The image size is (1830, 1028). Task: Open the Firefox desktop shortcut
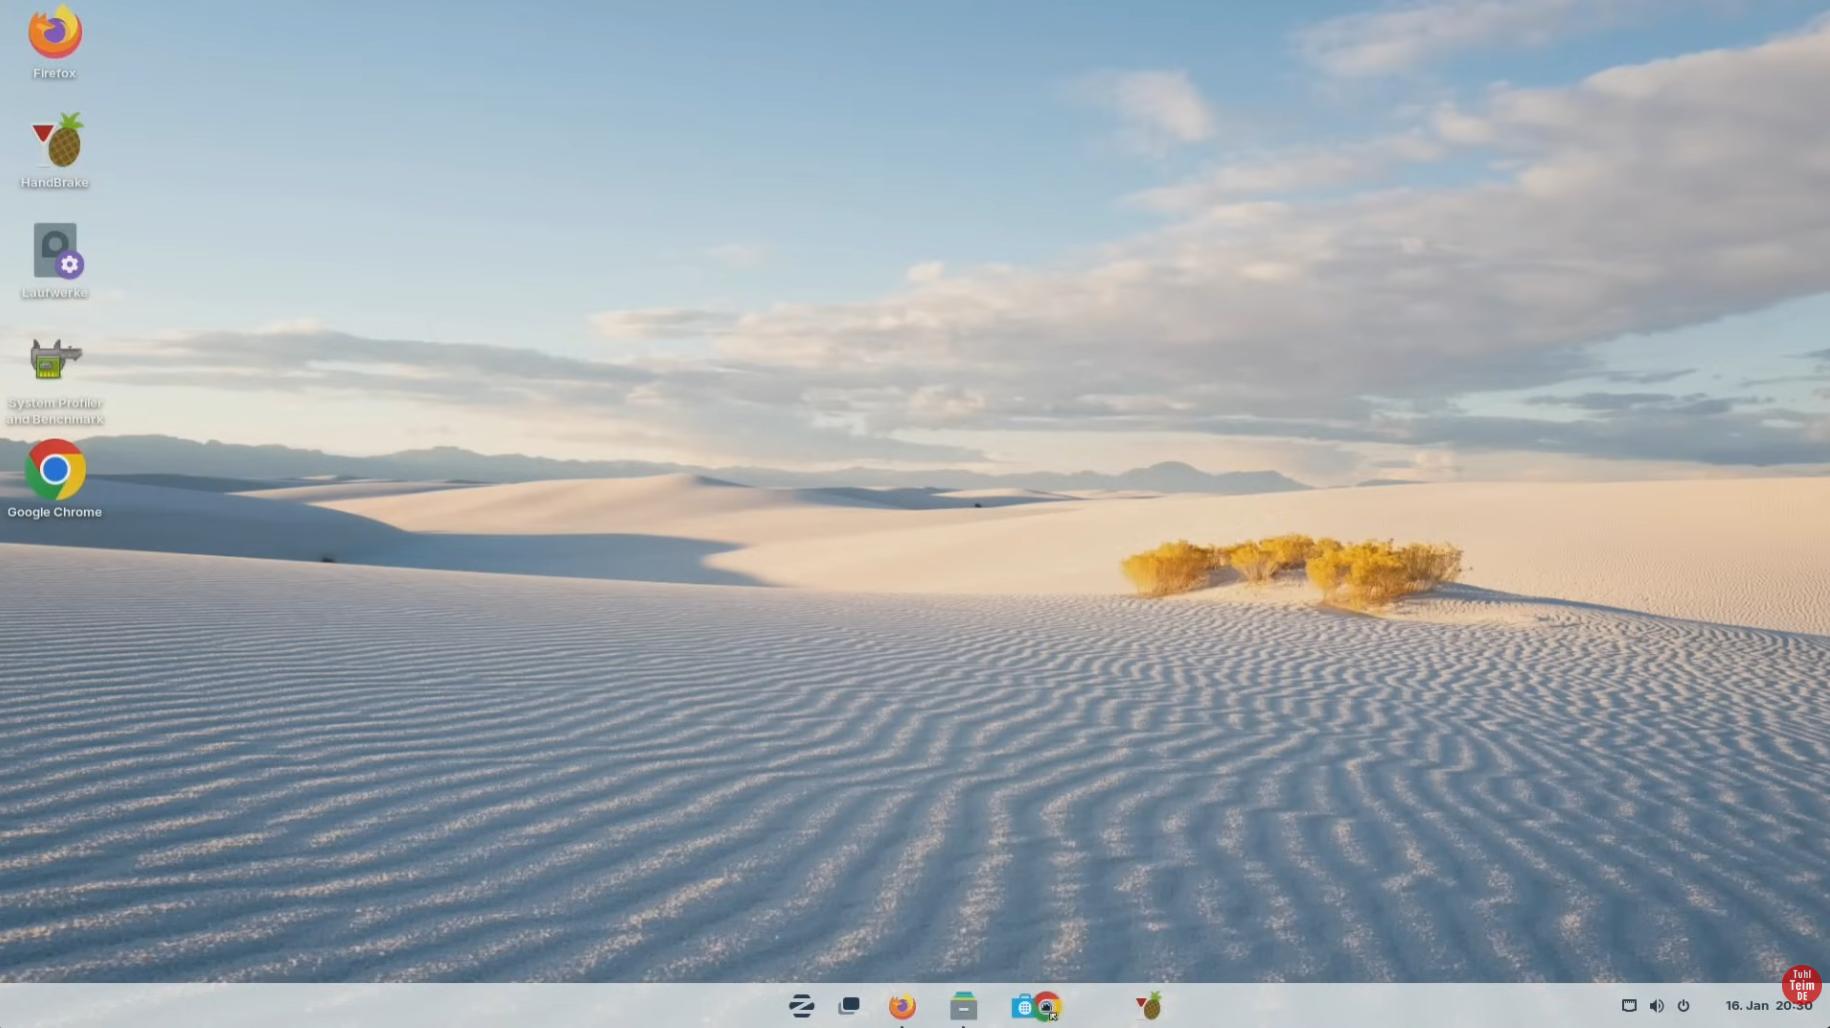[x=55, y=35]
